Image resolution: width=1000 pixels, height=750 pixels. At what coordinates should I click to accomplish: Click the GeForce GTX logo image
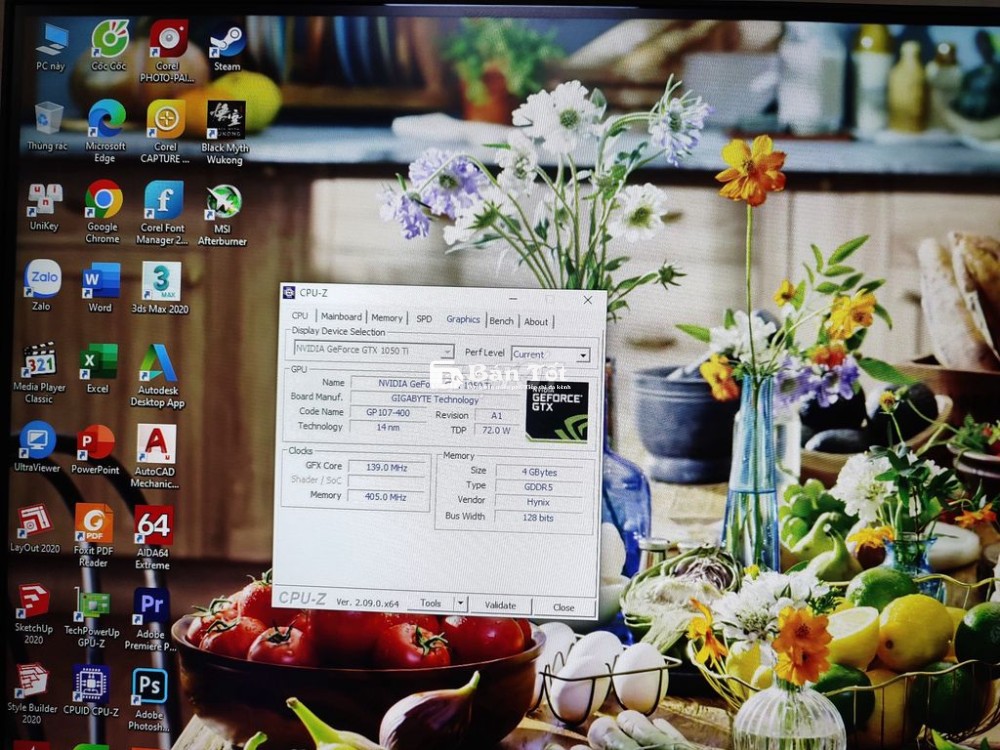(x=557, y=411)
